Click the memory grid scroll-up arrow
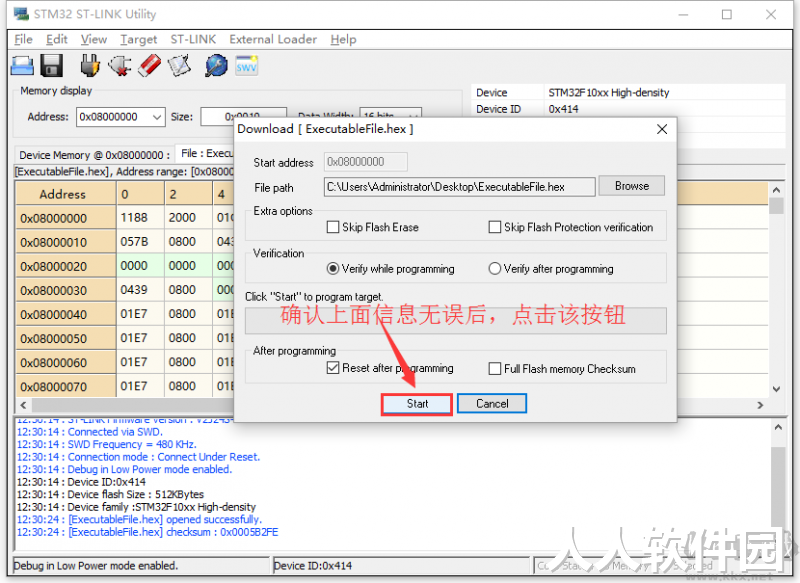 pos(776,190)
